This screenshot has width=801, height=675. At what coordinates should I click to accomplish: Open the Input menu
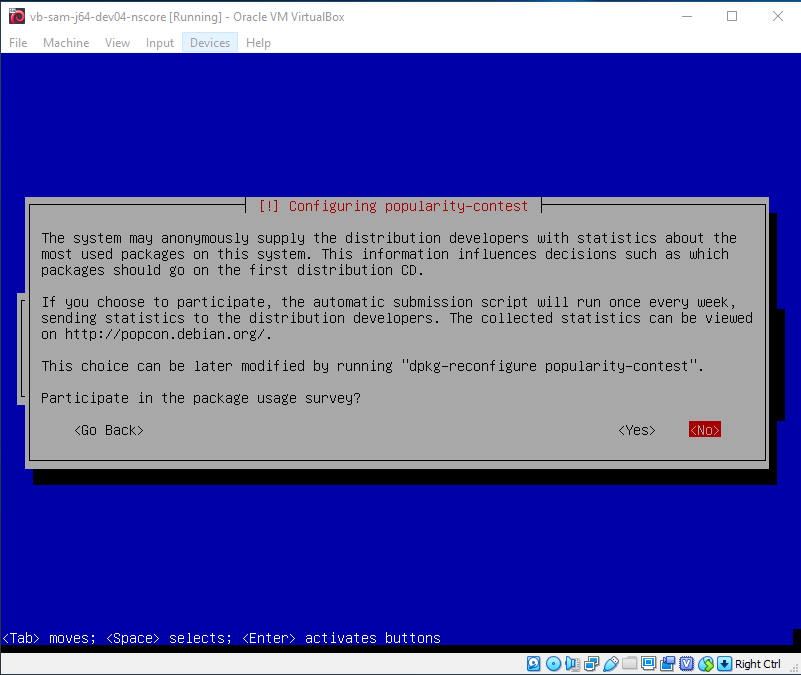159,42
